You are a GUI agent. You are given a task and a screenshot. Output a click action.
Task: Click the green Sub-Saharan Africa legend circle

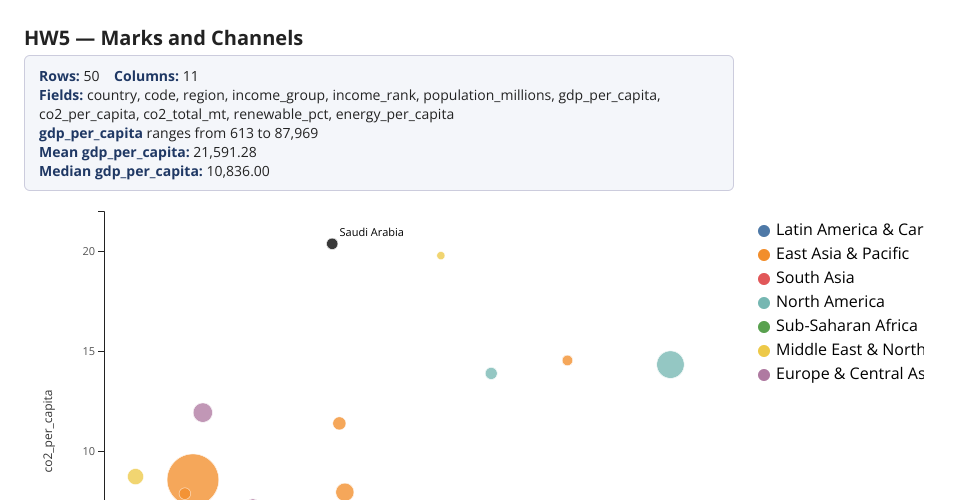(x=763, y=327)
